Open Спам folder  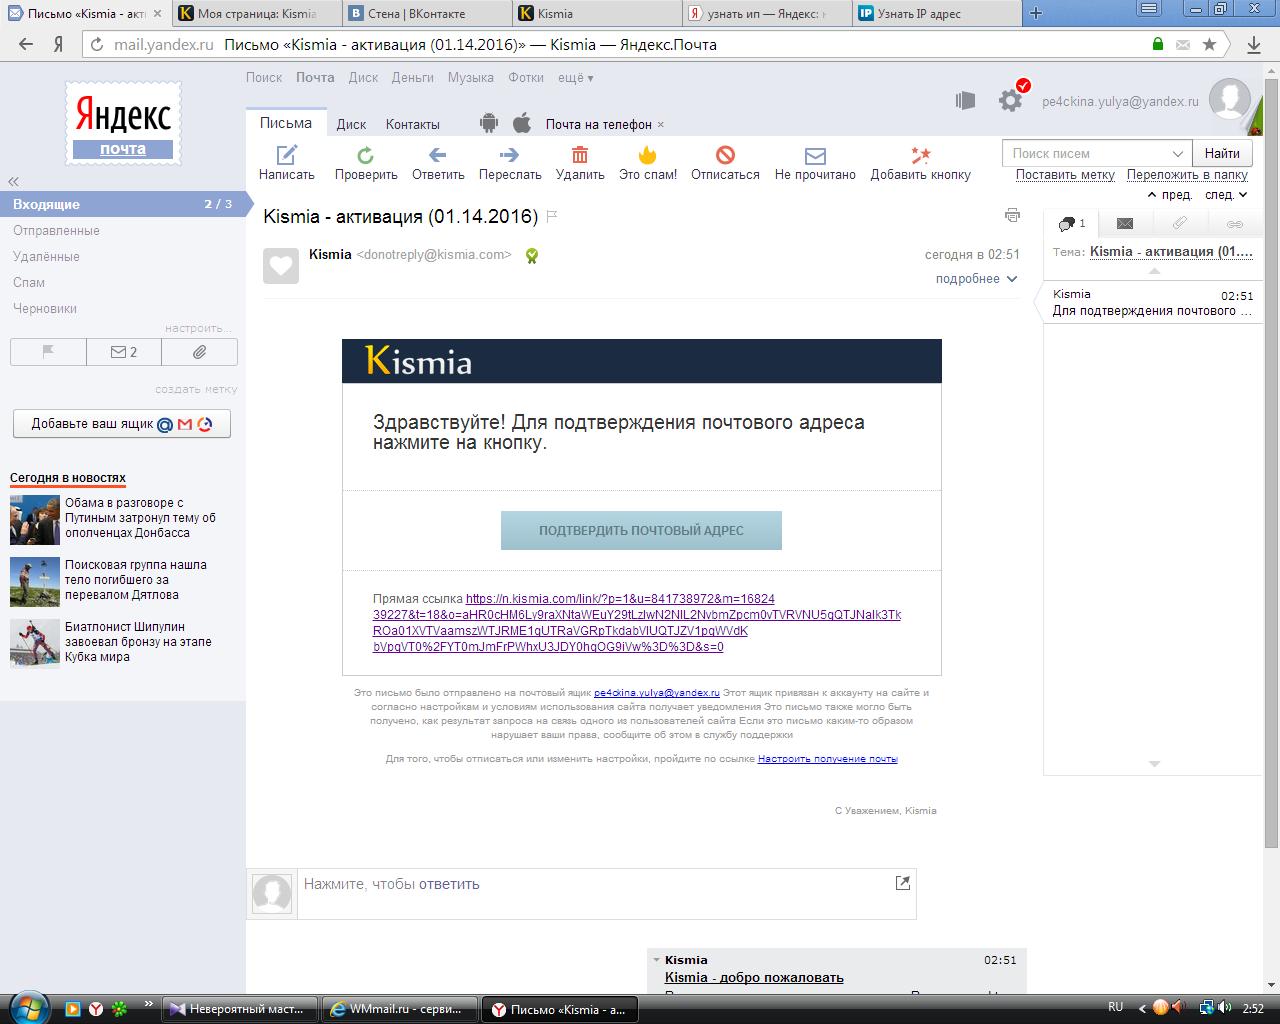coord(29,282)
